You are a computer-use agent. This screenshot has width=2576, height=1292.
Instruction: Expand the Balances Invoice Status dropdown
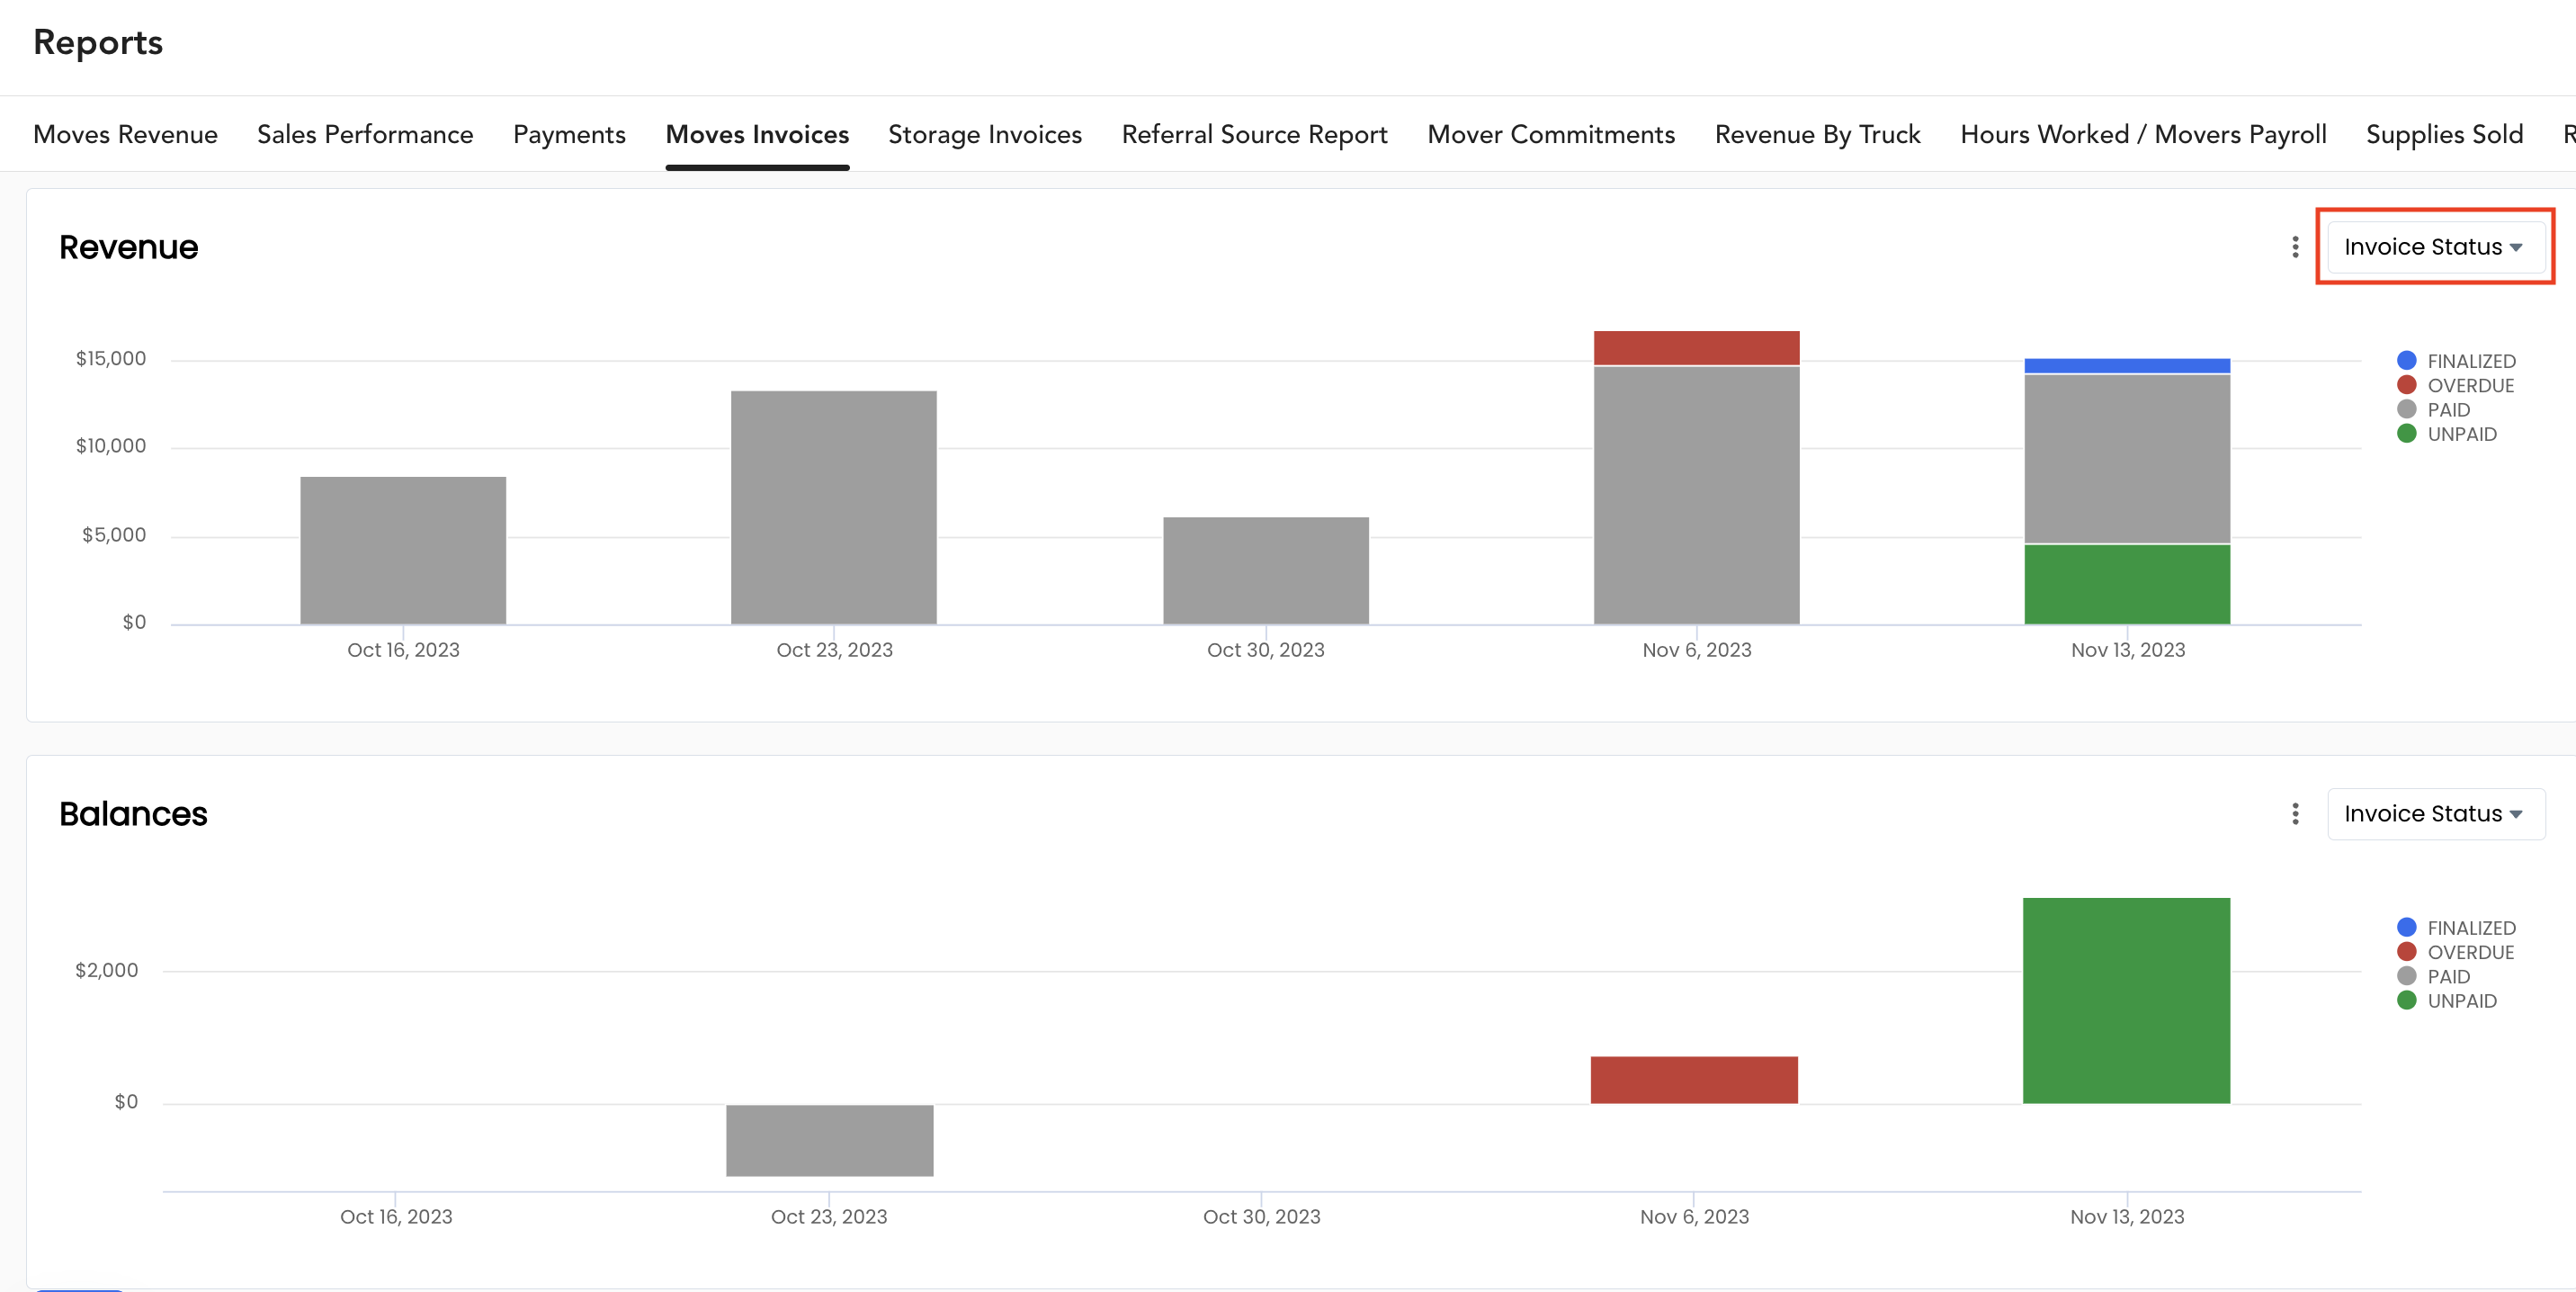tap(2435, 814)
